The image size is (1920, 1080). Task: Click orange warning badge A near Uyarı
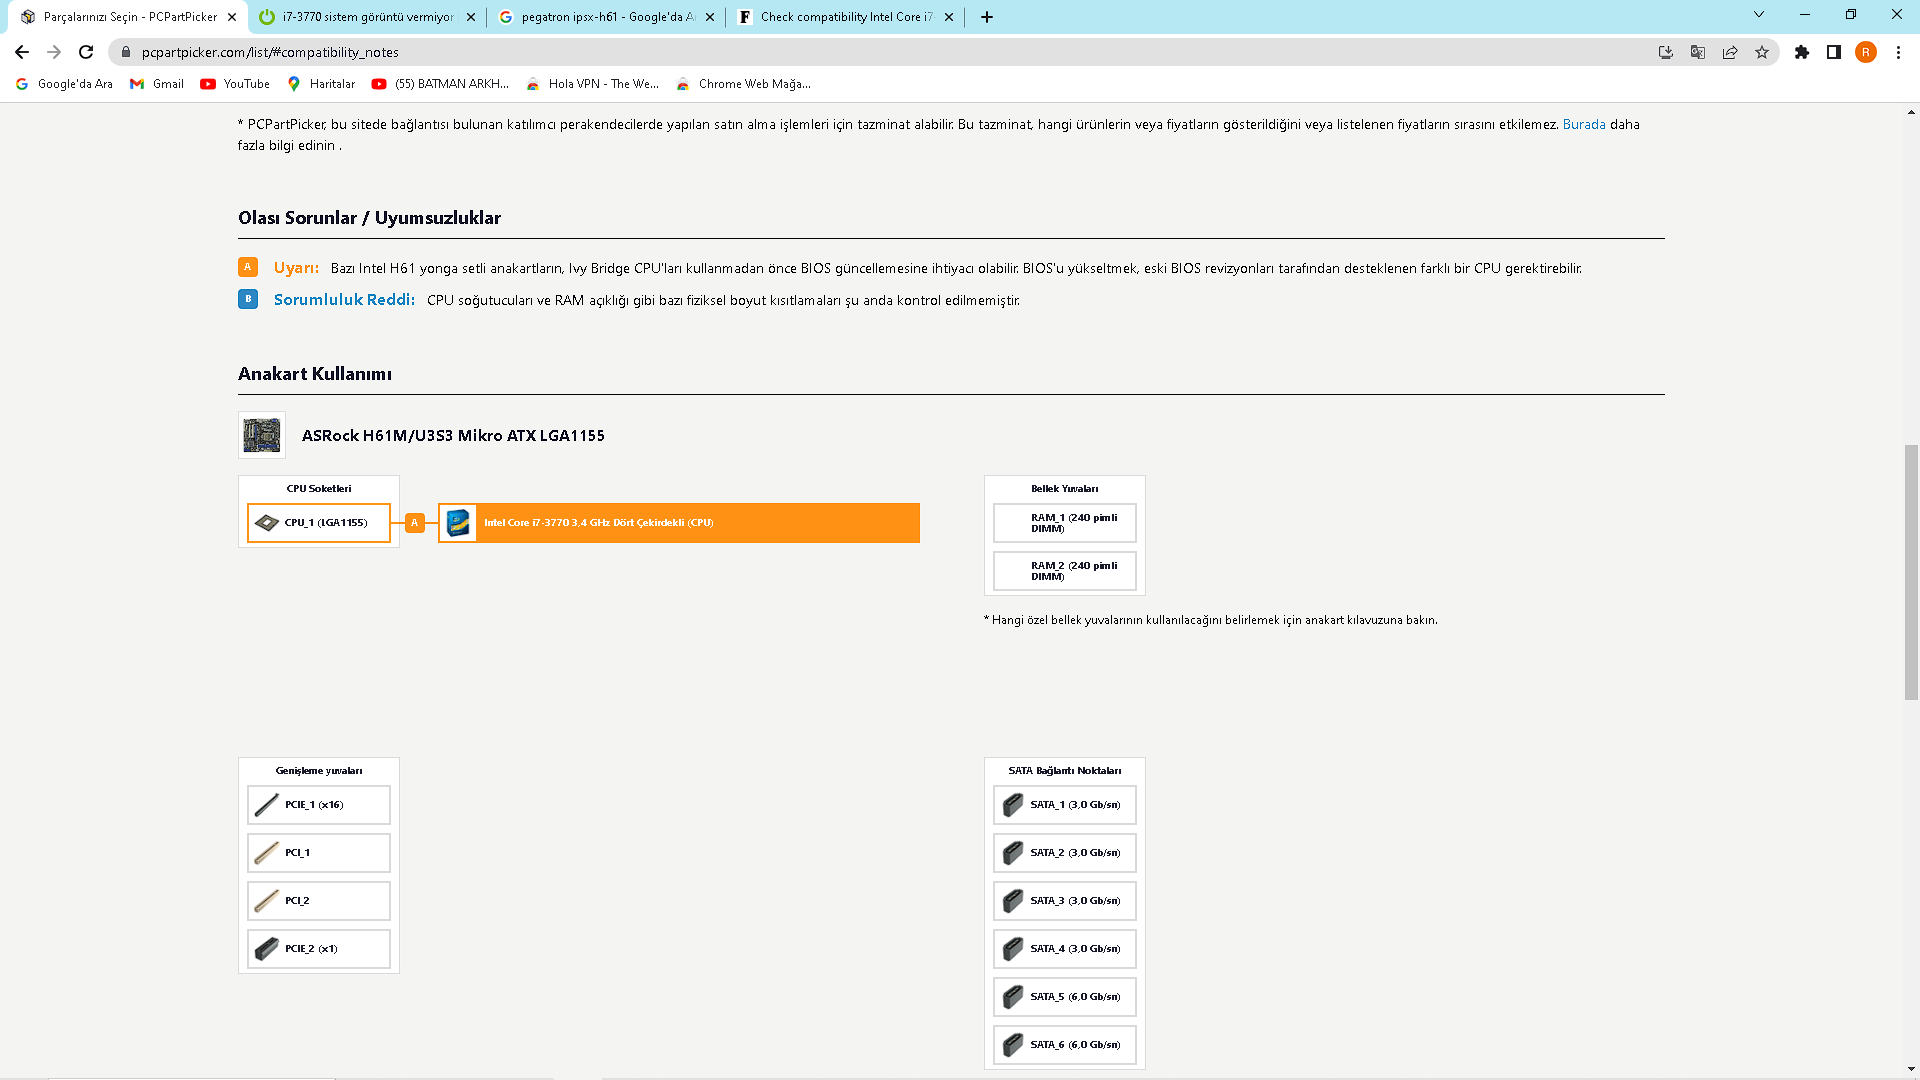click(248, 267)
